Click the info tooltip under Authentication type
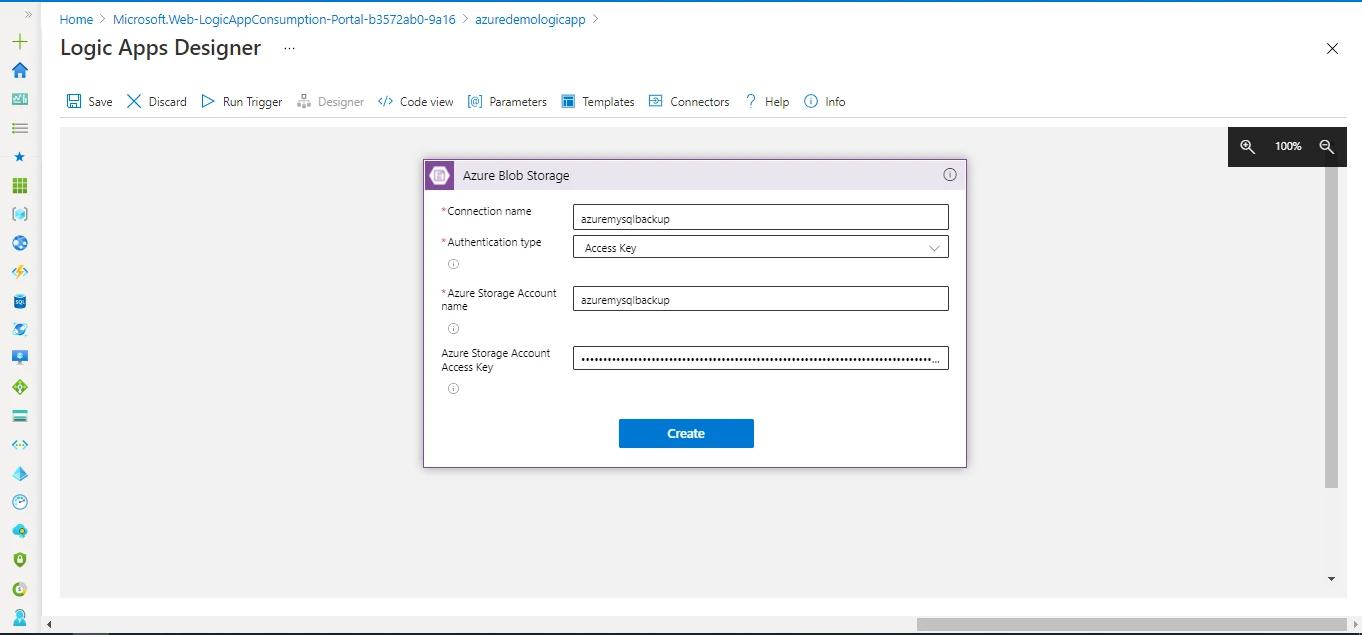Viewport: 1362px width, 635px height. pyautogui.click(x=454, y=264)
